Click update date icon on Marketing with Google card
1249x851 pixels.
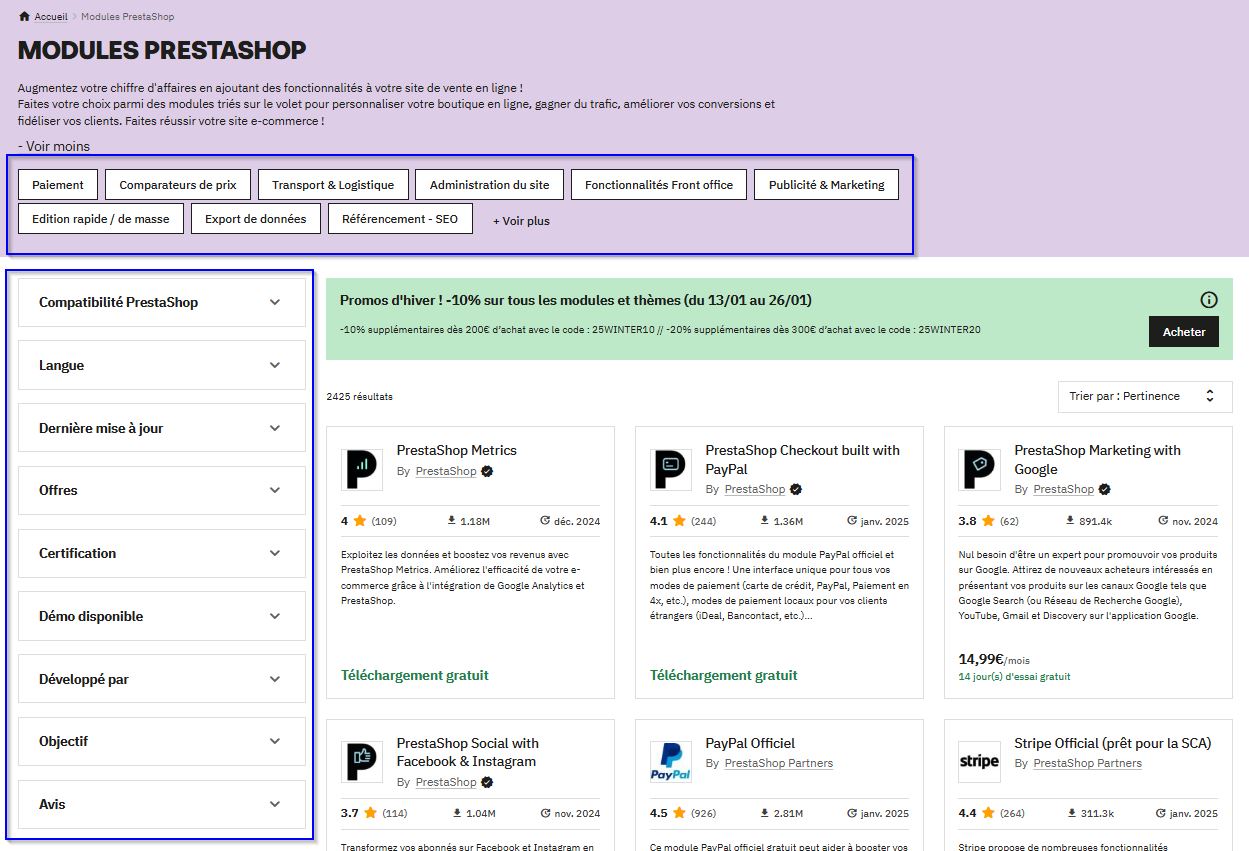[x=1163, y=521]
